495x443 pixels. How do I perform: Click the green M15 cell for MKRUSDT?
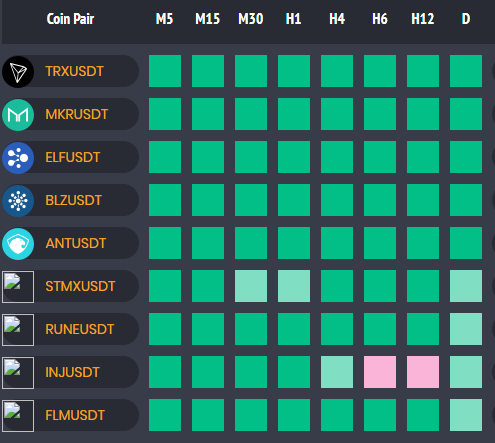[208, 114]
